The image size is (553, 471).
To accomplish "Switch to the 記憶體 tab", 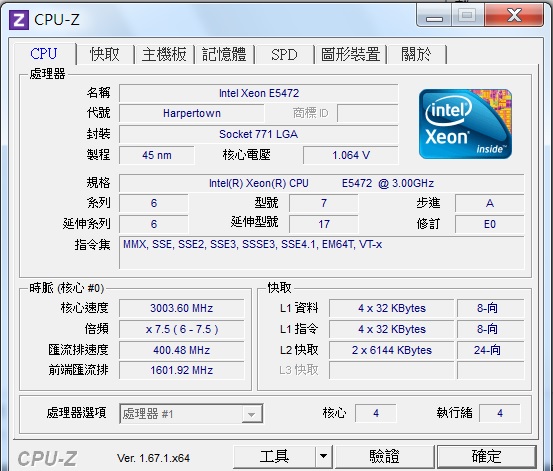I will pyautogui.click(x=224, y=54).
